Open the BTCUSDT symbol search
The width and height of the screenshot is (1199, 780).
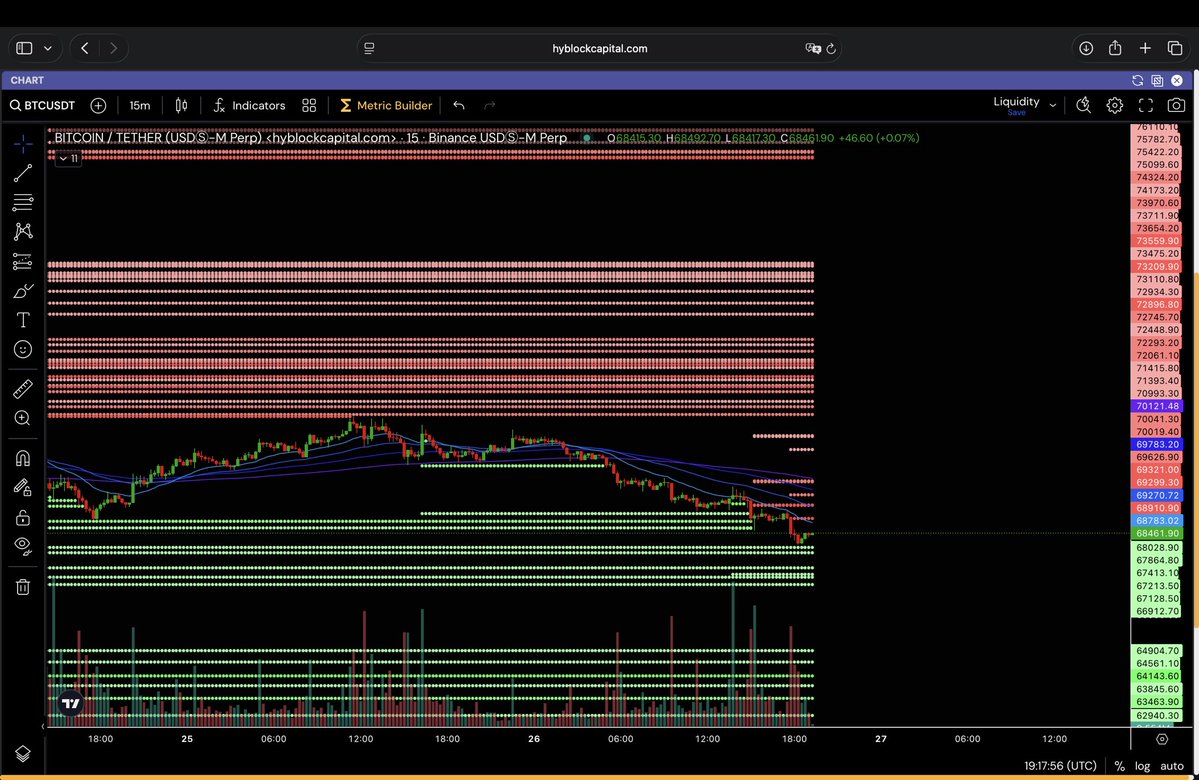pyautogui.click(x=43, y=106)
